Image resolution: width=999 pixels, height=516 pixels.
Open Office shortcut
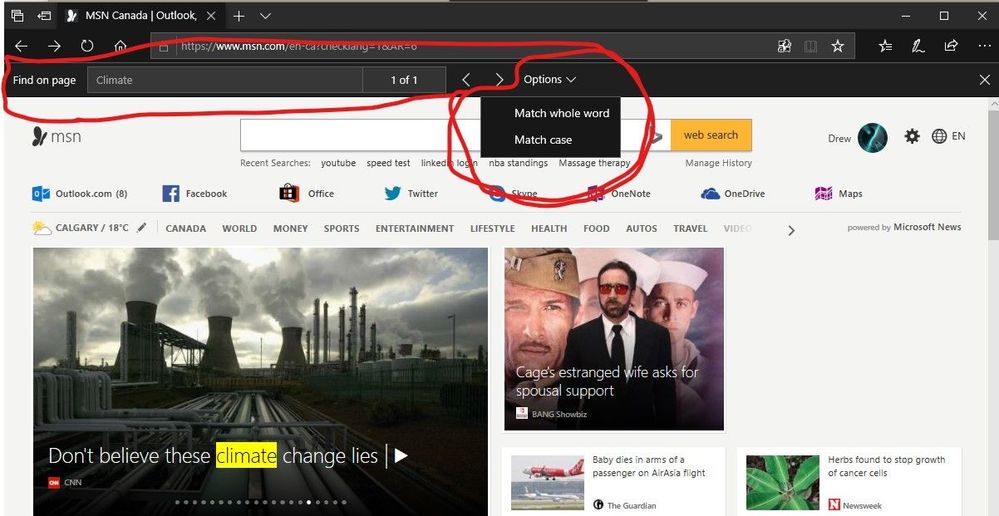(306, 194)
